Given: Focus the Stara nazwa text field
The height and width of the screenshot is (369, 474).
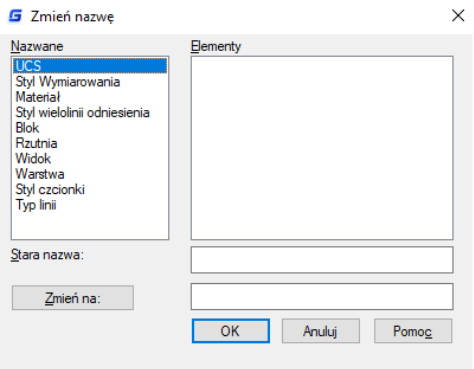Looking at the screenshot, I should [322, 260].
